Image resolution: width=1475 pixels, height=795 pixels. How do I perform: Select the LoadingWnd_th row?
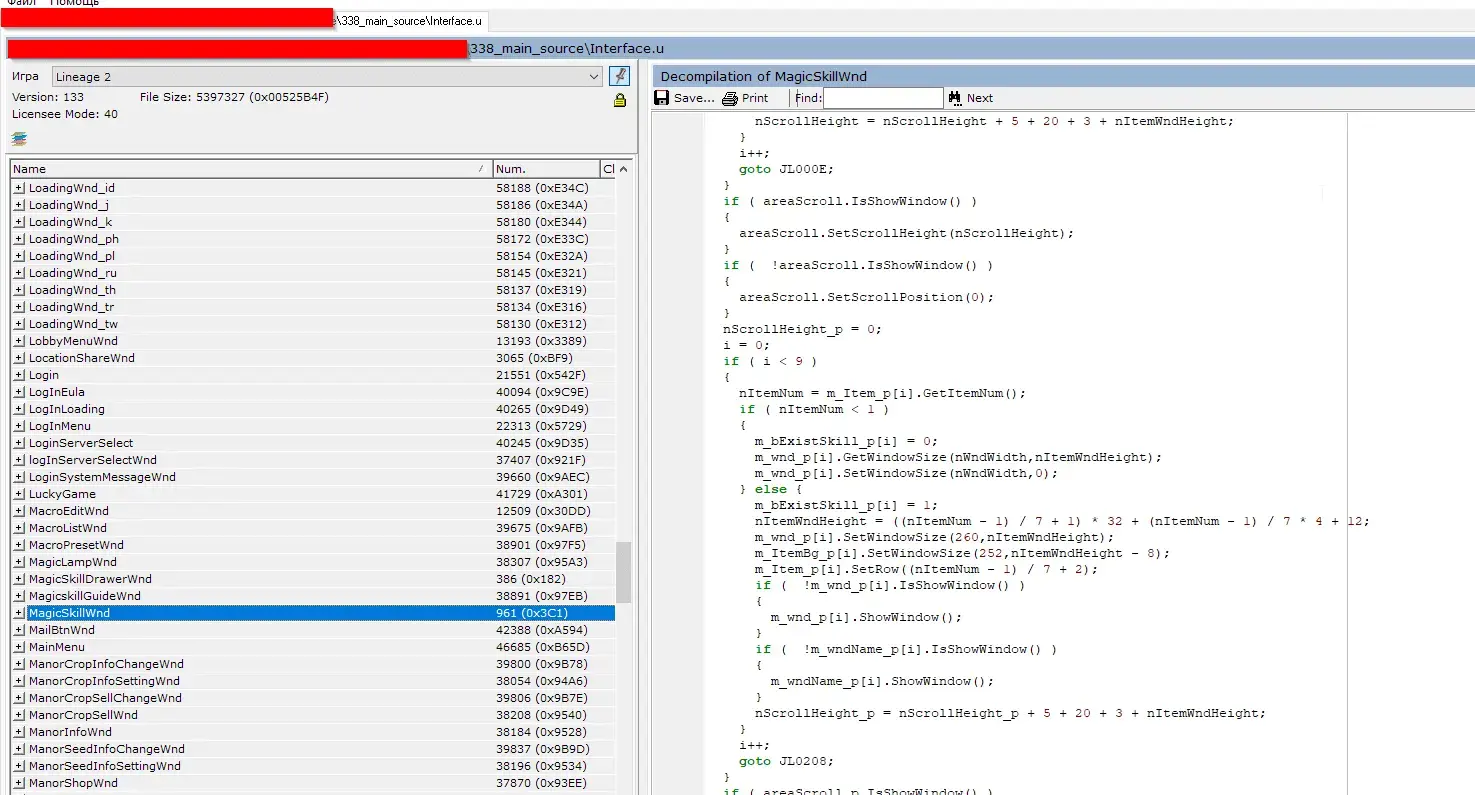click(x=313, y=290)
